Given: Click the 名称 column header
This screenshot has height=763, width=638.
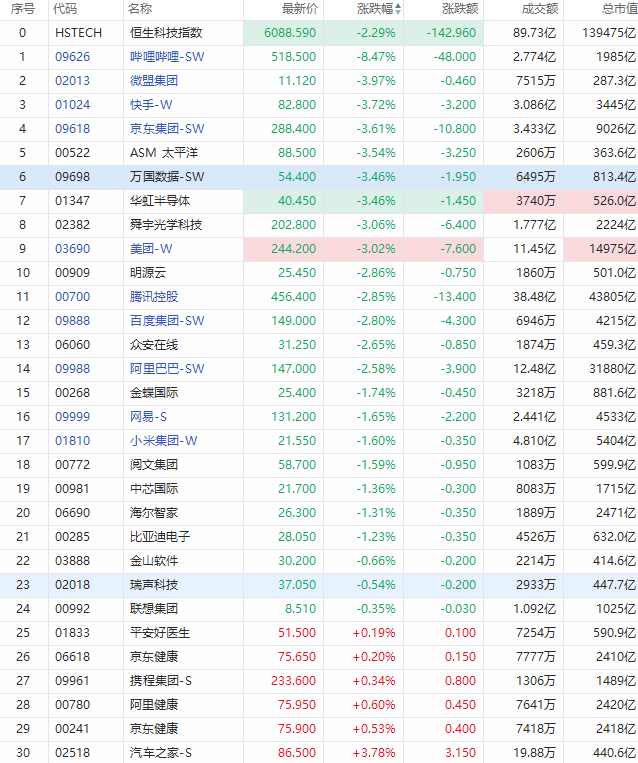Looking at the screenshot, I should click(140, 9).
